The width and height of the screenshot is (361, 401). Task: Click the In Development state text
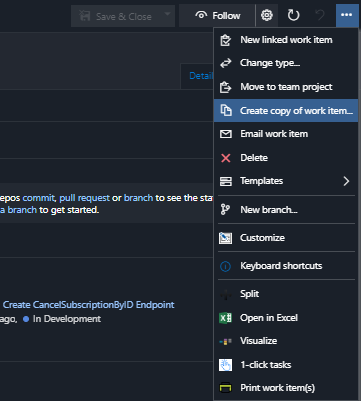point(67,319)
